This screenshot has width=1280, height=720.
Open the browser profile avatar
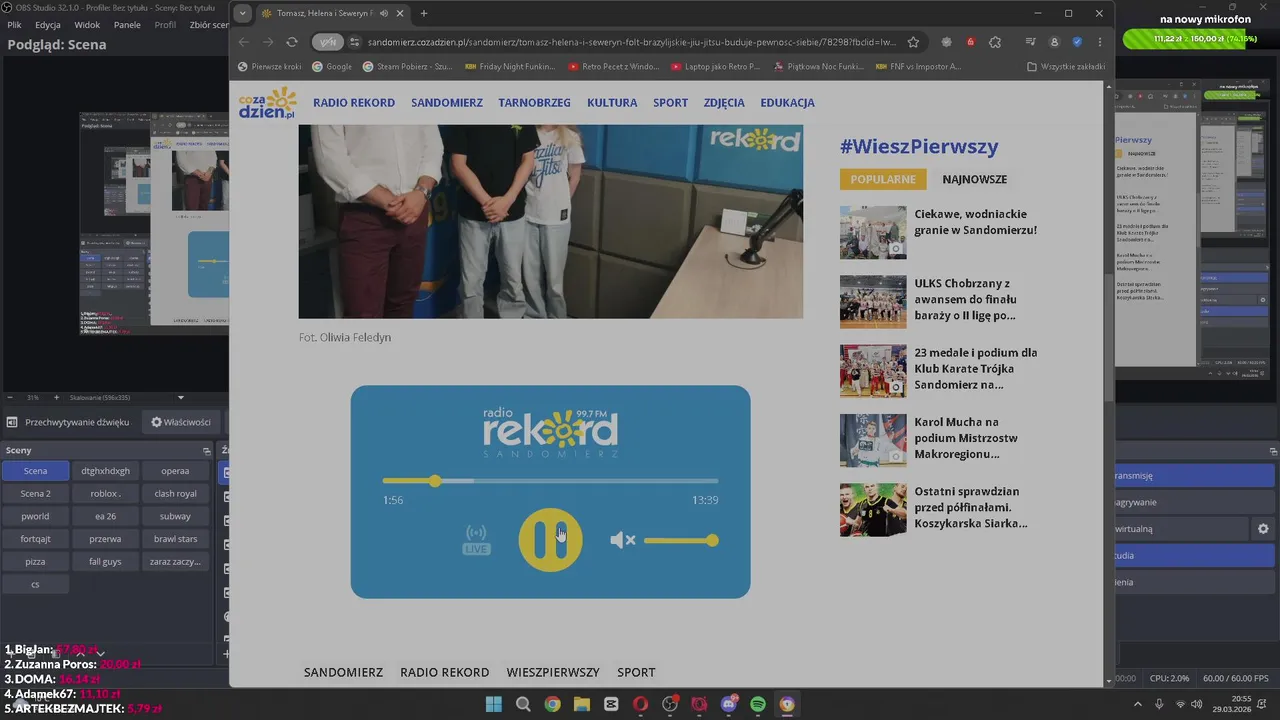(1054, 42)
